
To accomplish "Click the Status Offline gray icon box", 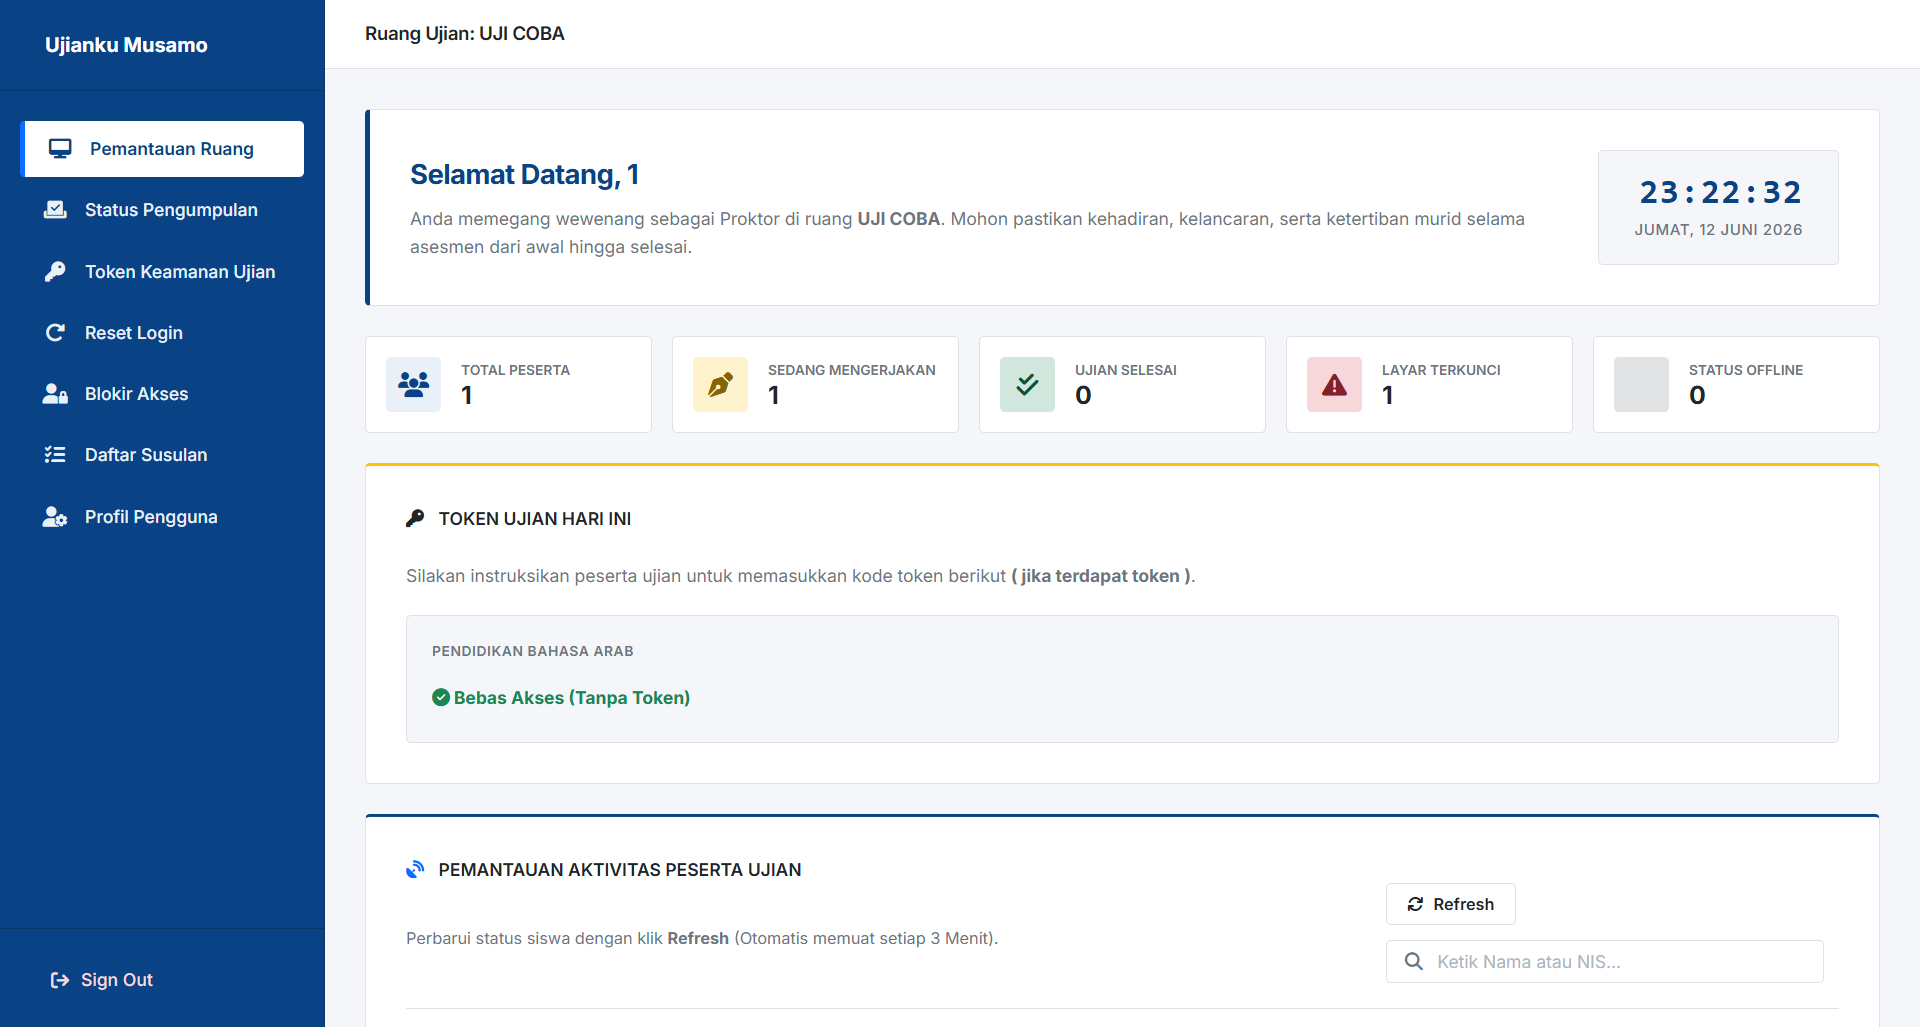I will click(1641, 384).
